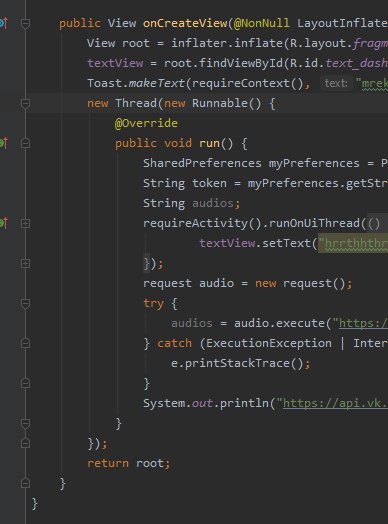The width and height of the screenshot is (388, 524).
Task: Click the 'textView = root.findViewById' line
Action: click(x=237, y=63)
